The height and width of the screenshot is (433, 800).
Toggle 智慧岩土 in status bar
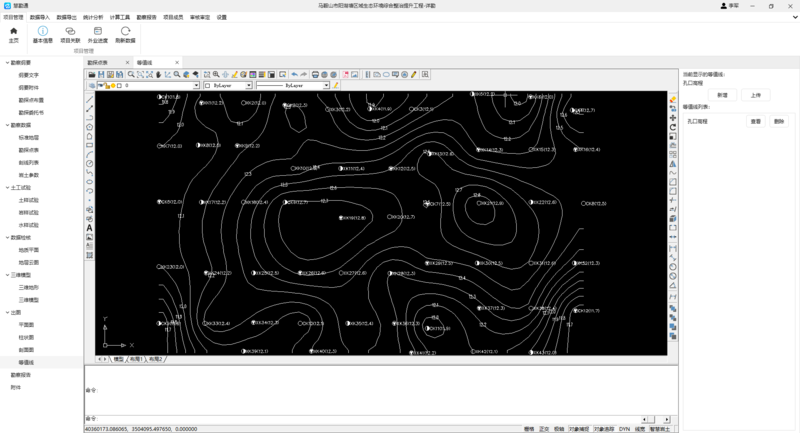pos(660,429)
